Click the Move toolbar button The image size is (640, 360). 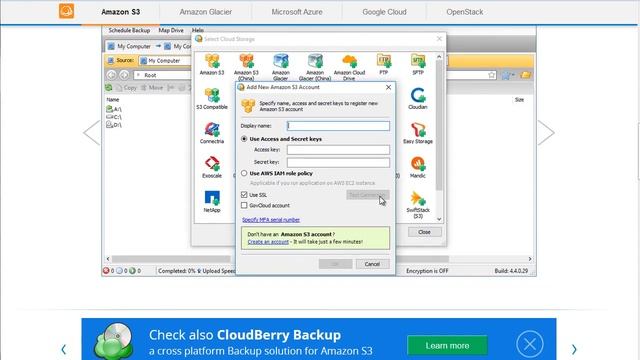coord(152,87)
